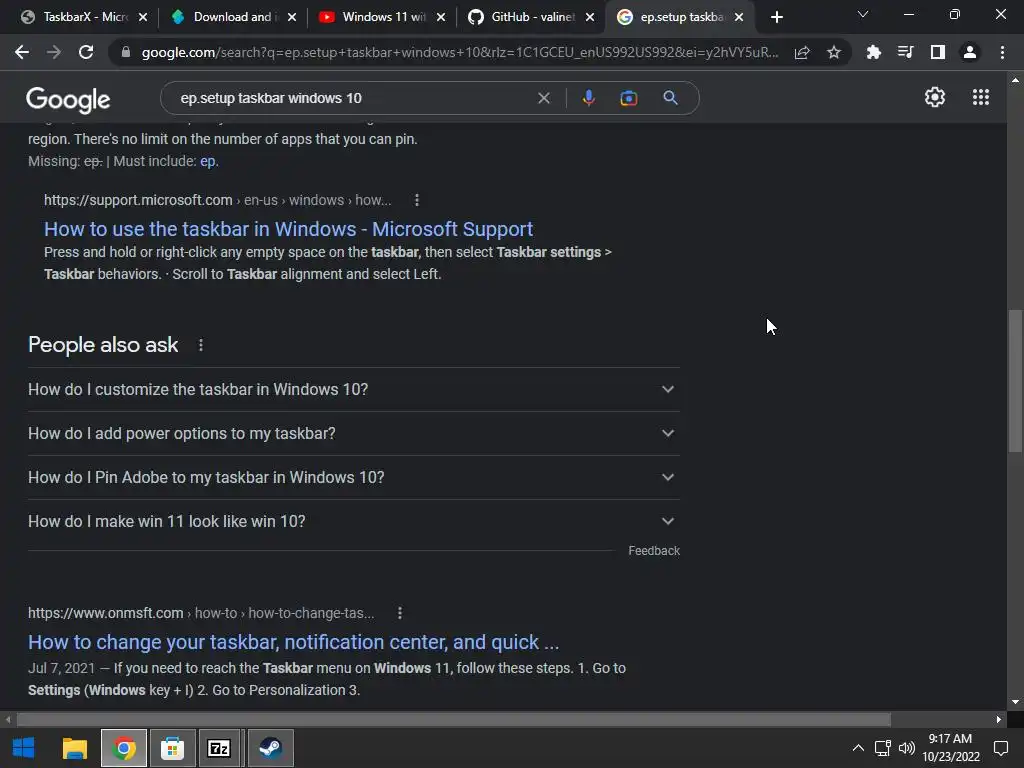Reload the current page
This screenshot has height=768, width=1024.
tap(86, 52)
